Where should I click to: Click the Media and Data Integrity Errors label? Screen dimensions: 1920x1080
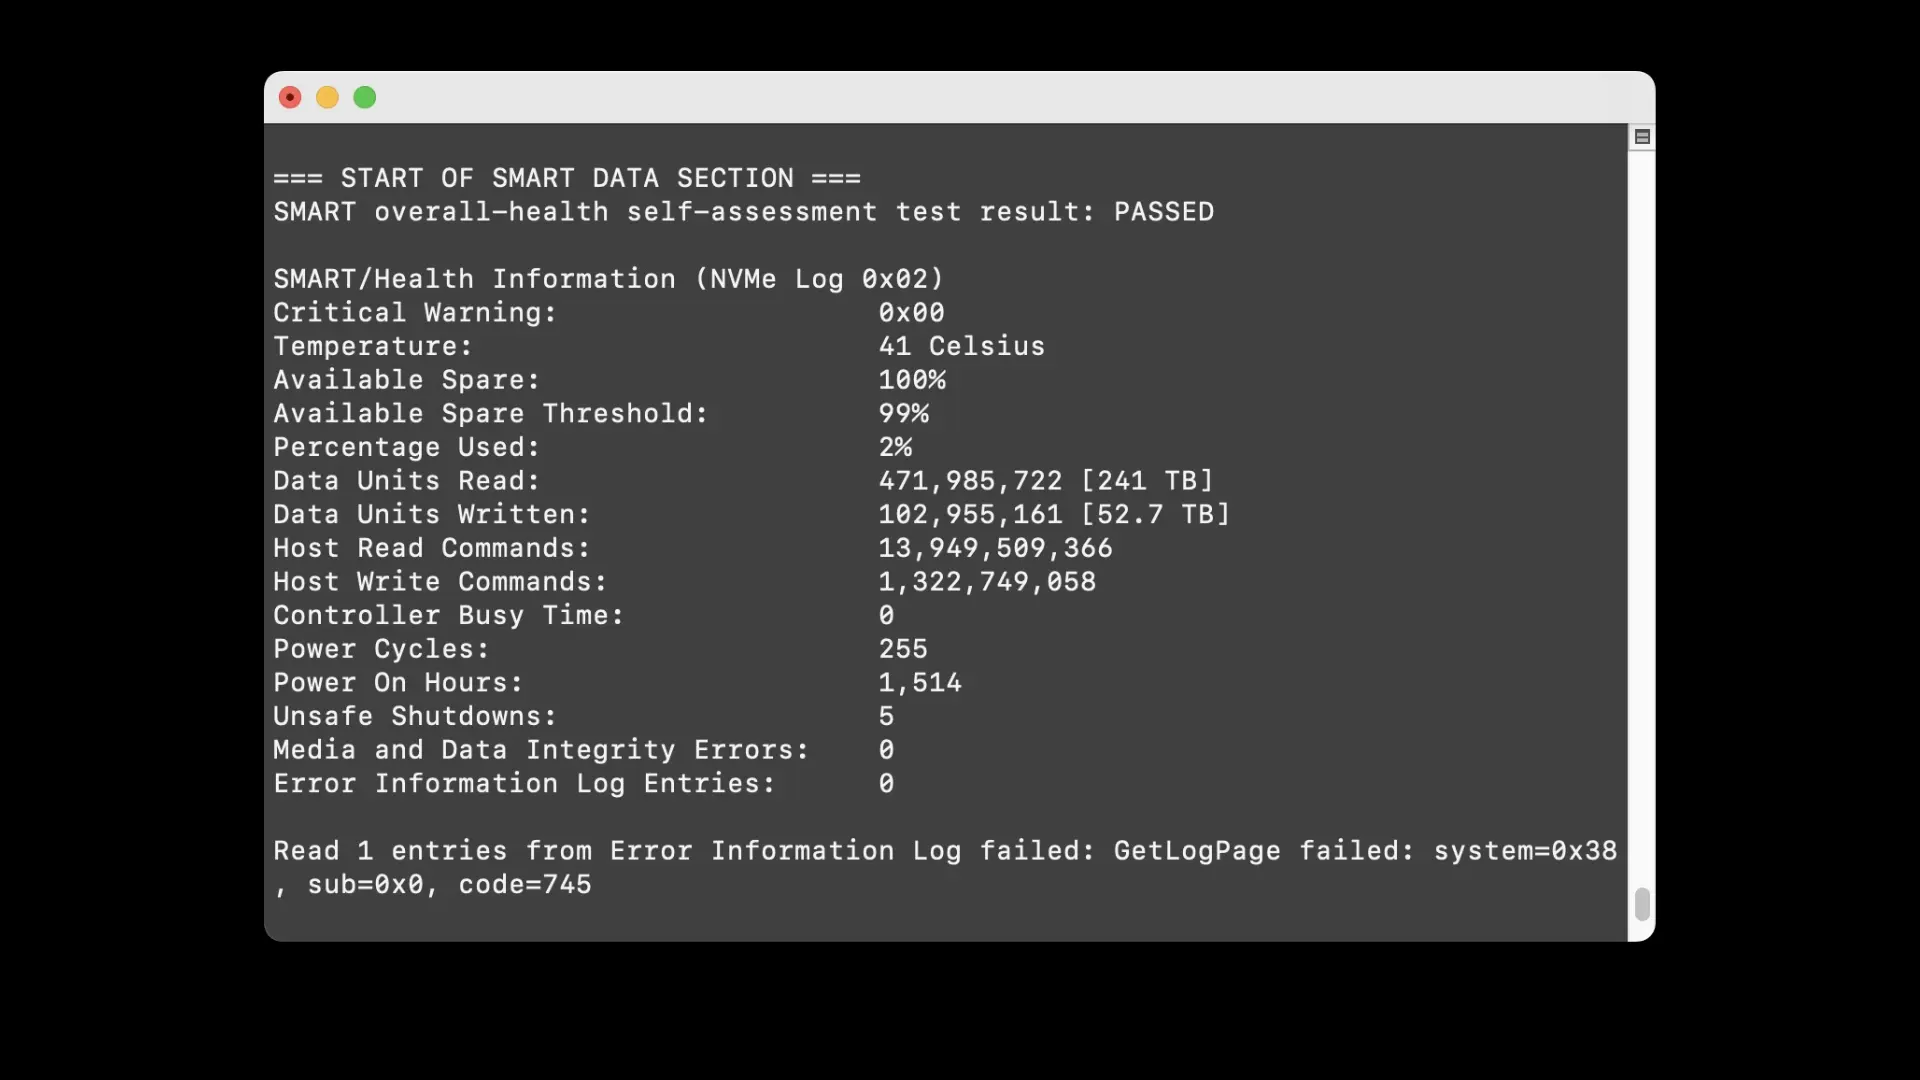[x=541, y=750]
